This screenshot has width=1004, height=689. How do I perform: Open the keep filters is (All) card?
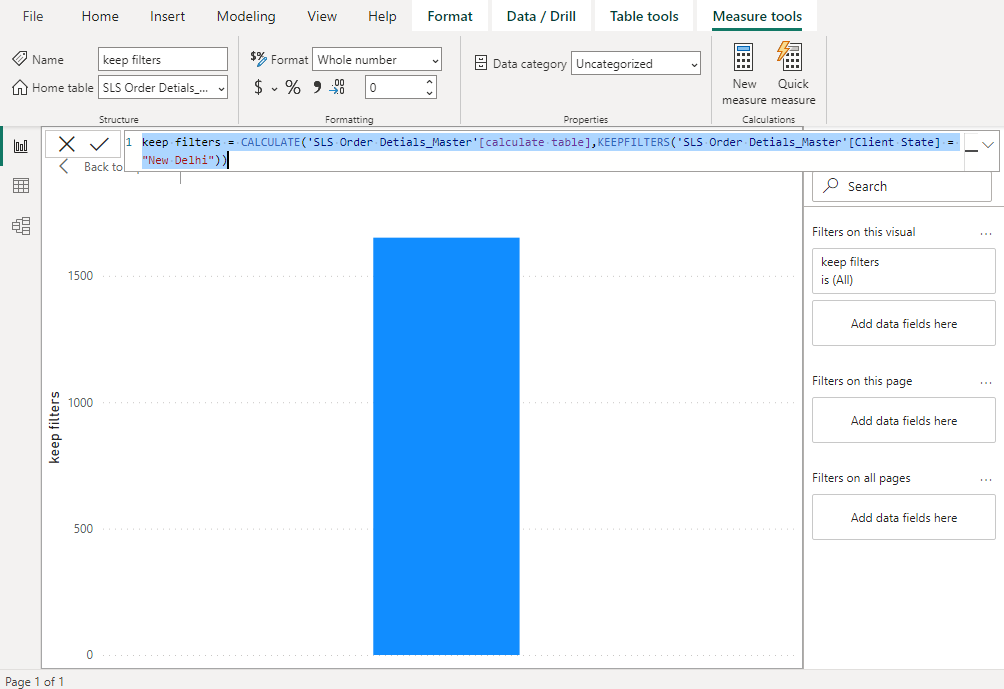[x=903, y=271]
